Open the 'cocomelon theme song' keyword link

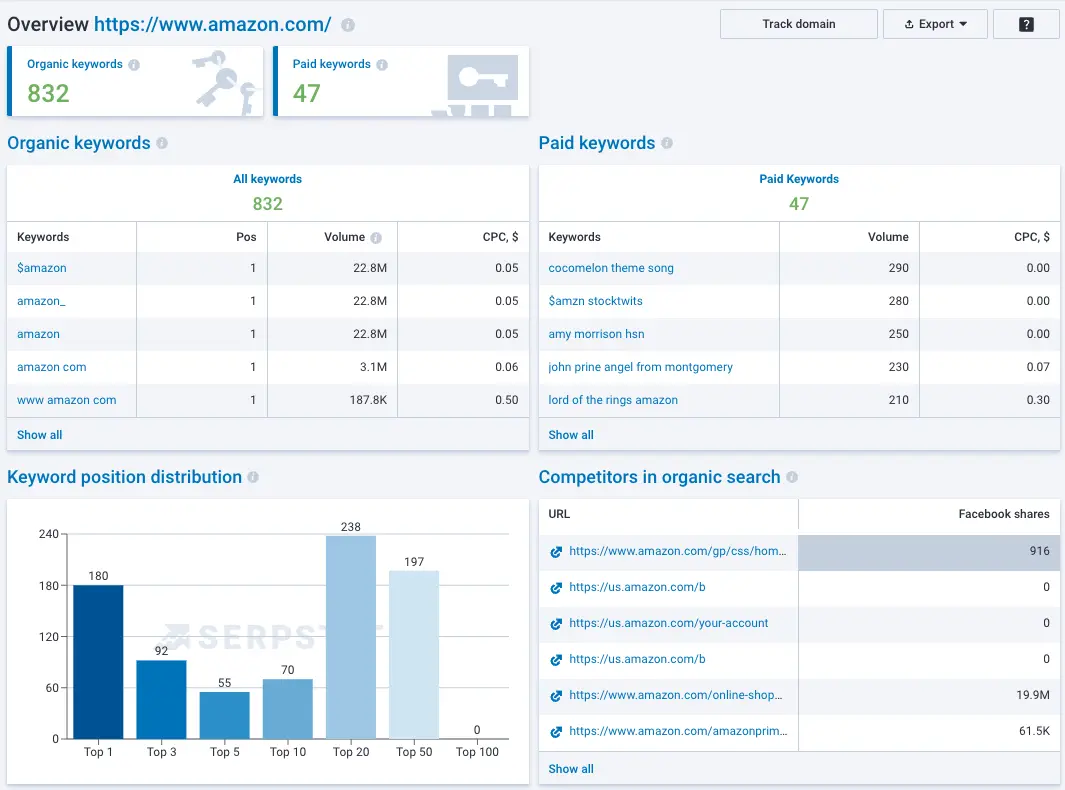coord(611,268)
